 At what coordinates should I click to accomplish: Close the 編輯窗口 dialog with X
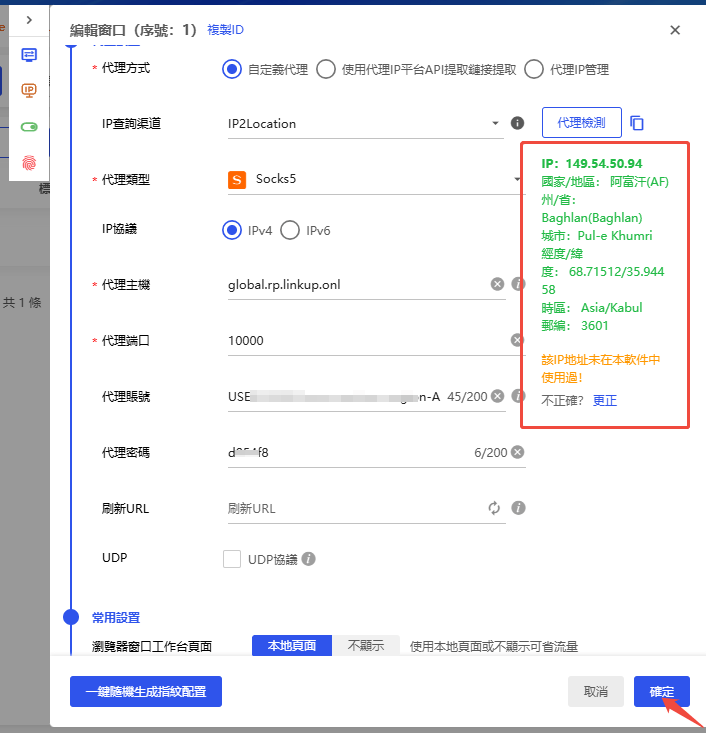pos(675,30)
